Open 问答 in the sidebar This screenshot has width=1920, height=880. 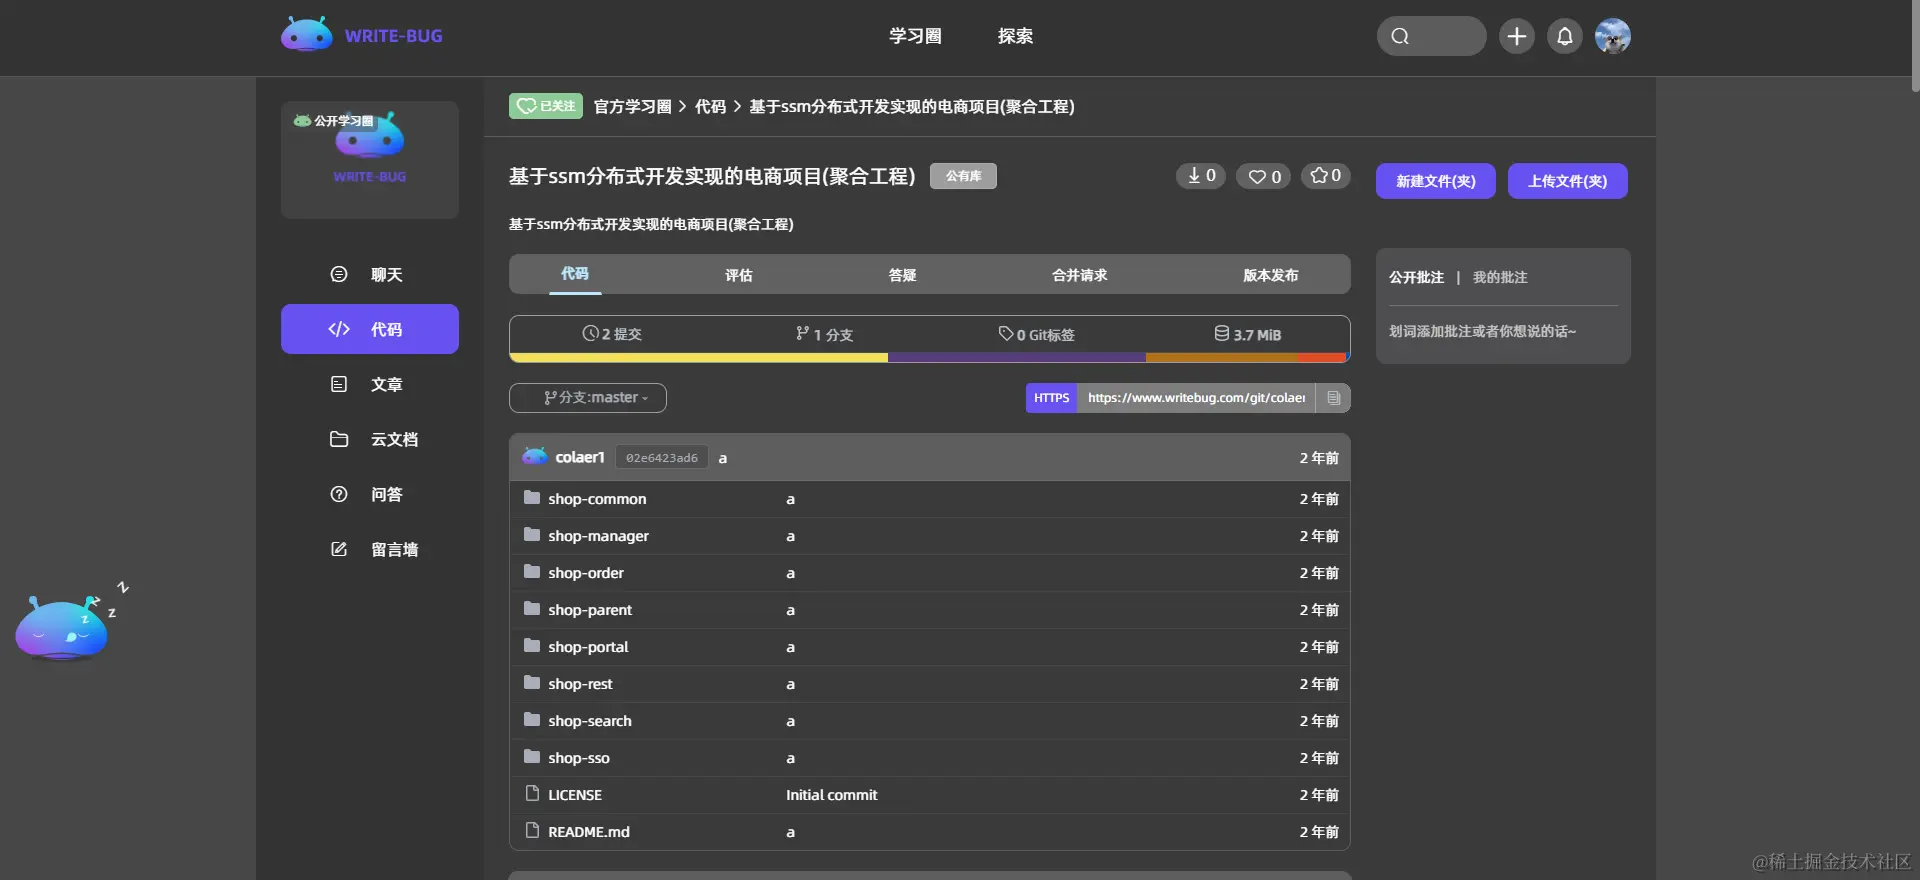[370, 494]
